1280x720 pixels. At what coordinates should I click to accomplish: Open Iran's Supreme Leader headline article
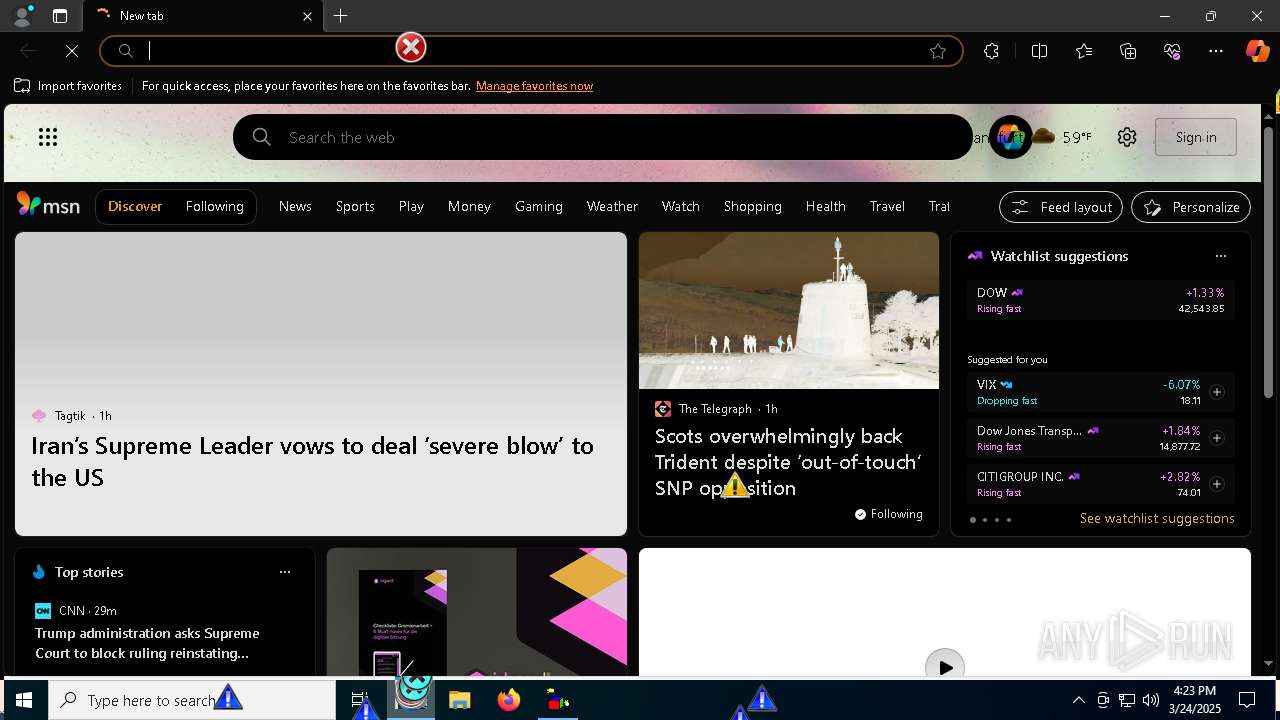pos(313,461)
